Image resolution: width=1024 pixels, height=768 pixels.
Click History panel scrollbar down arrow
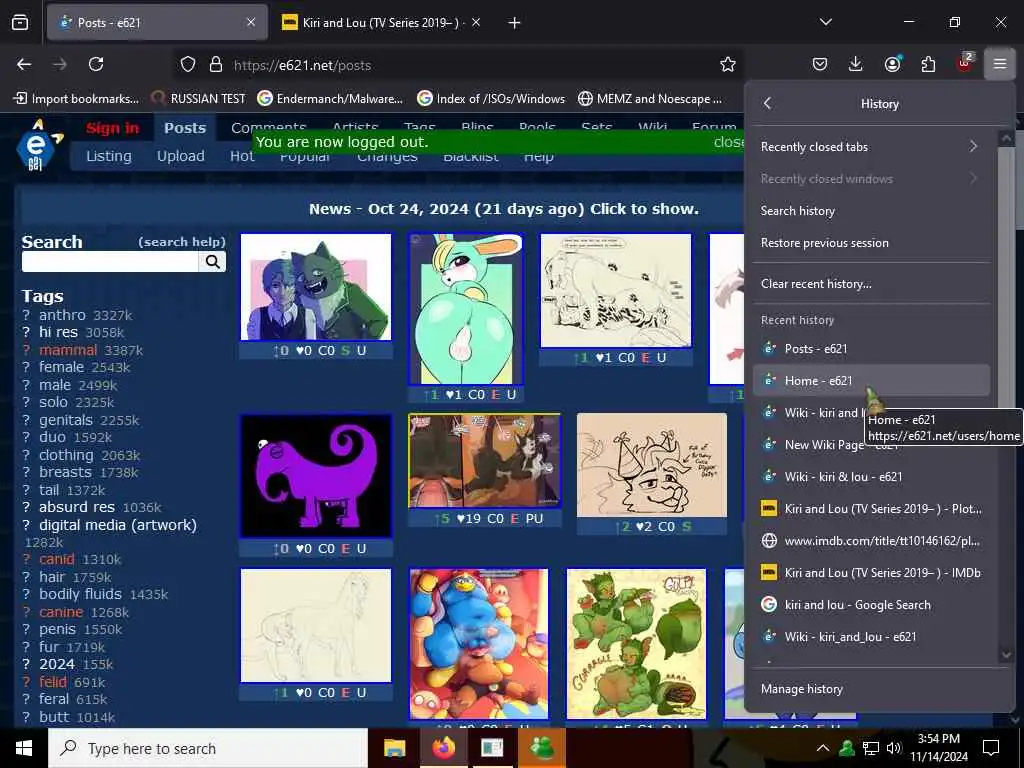coord(1006,654)
